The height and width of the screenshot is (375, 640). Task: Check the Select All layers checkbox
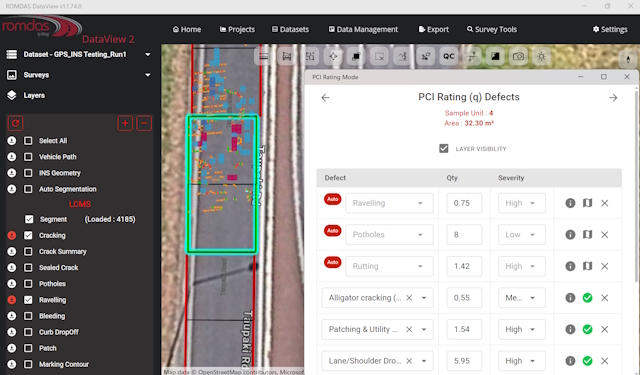pyautogui.click(x=28, y=141)
